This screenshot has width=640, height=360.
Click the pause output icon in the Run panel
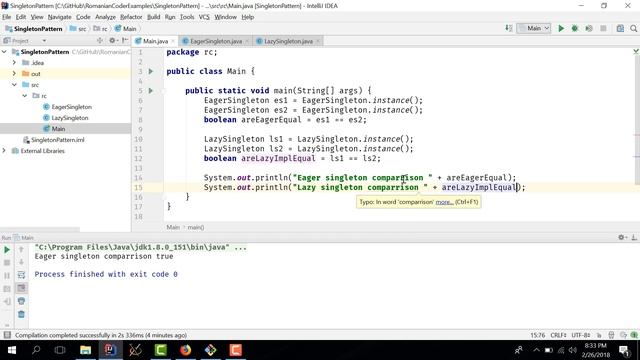pos(7,276)
